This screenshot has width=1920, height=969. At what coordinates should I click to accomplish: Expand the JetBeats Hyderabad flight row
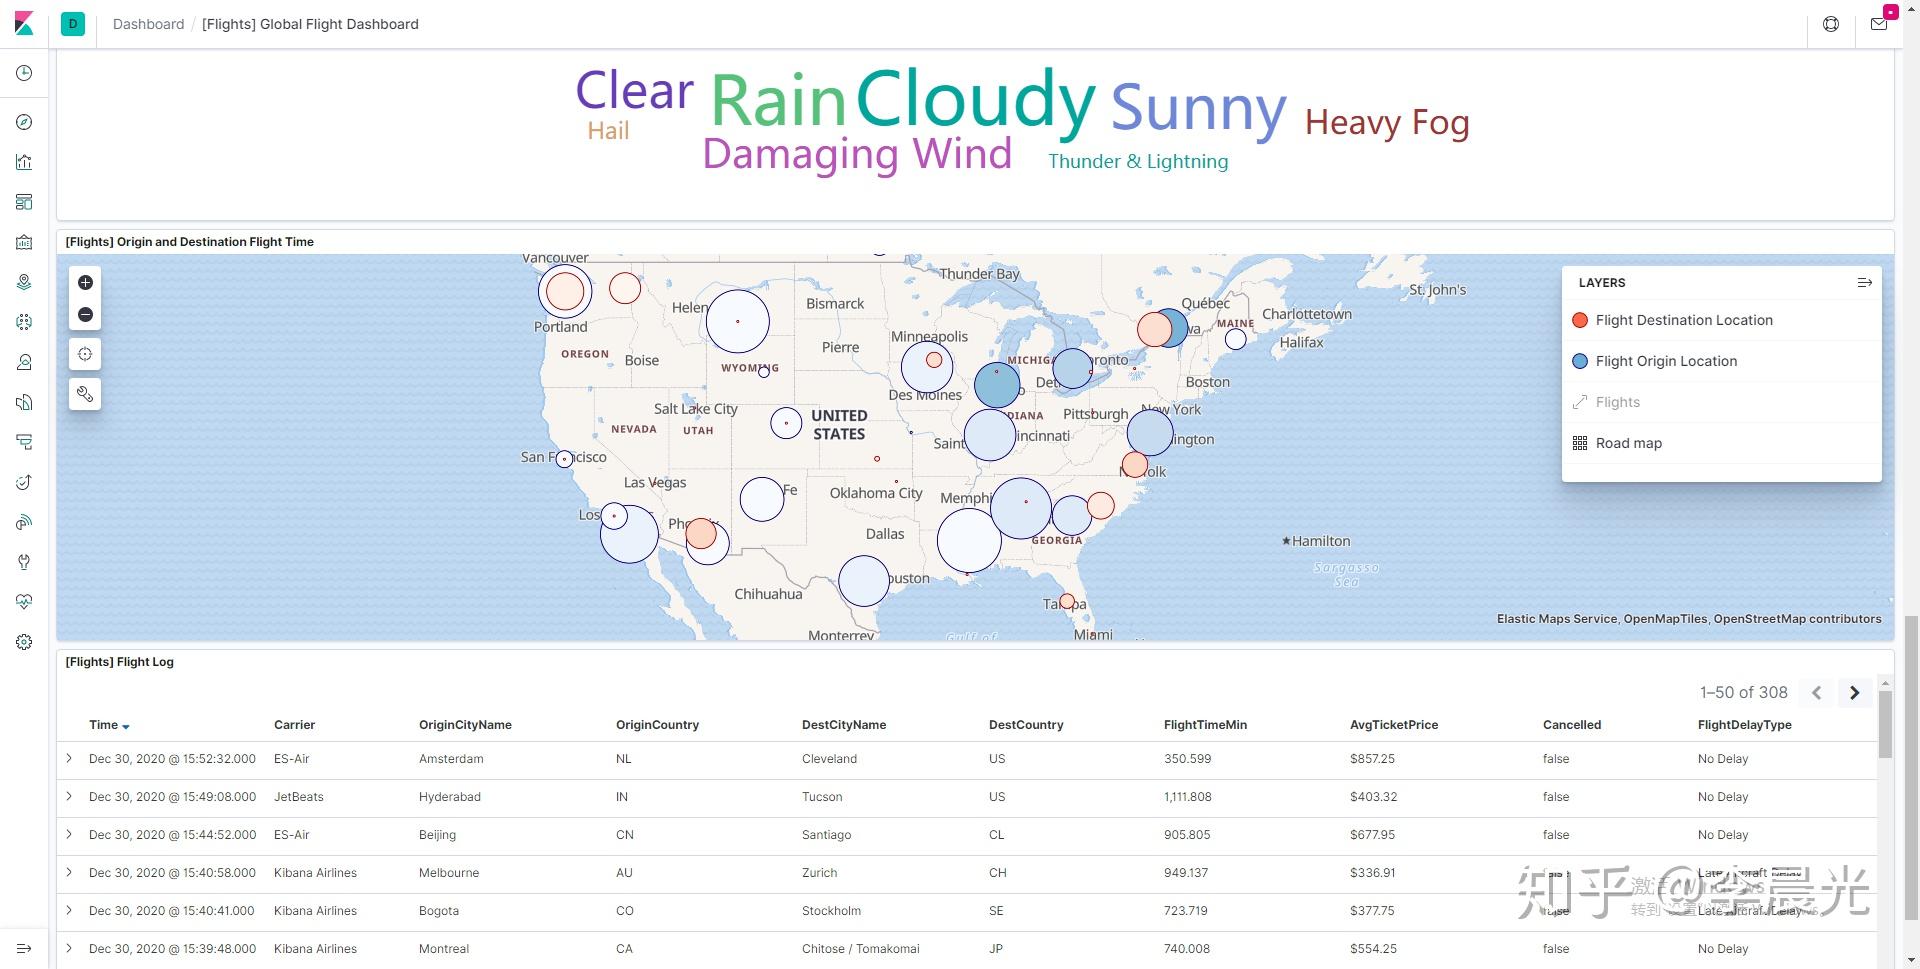(x=69, y=797)
